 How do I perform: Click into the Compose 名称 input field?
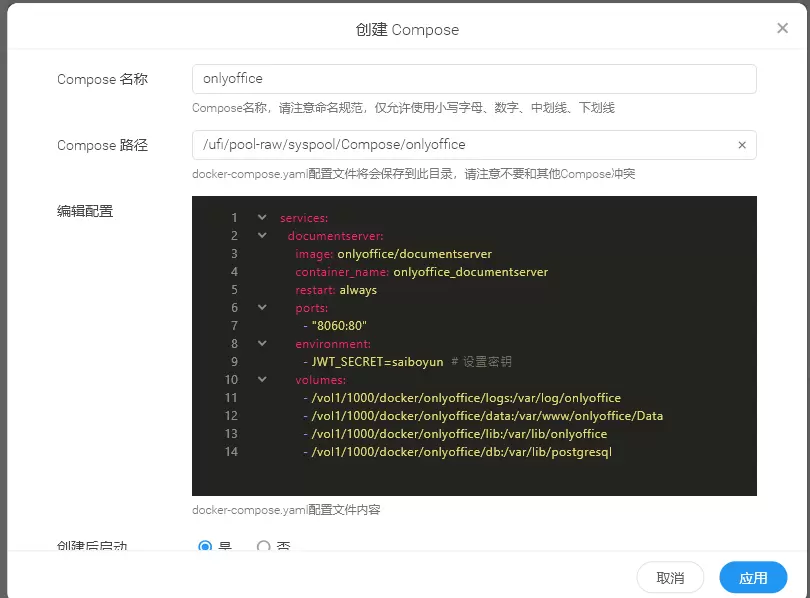[x=473, y=79]
